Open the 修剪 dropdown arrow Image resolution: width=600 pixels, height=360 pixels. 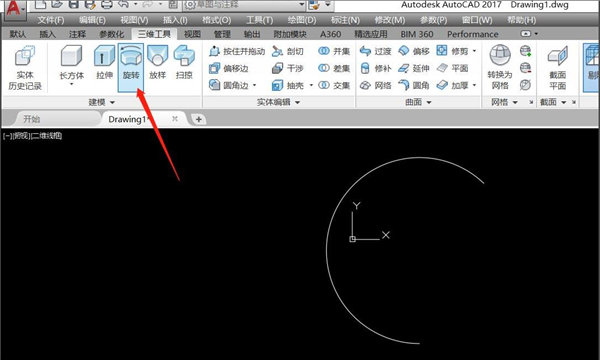point(474,51)
